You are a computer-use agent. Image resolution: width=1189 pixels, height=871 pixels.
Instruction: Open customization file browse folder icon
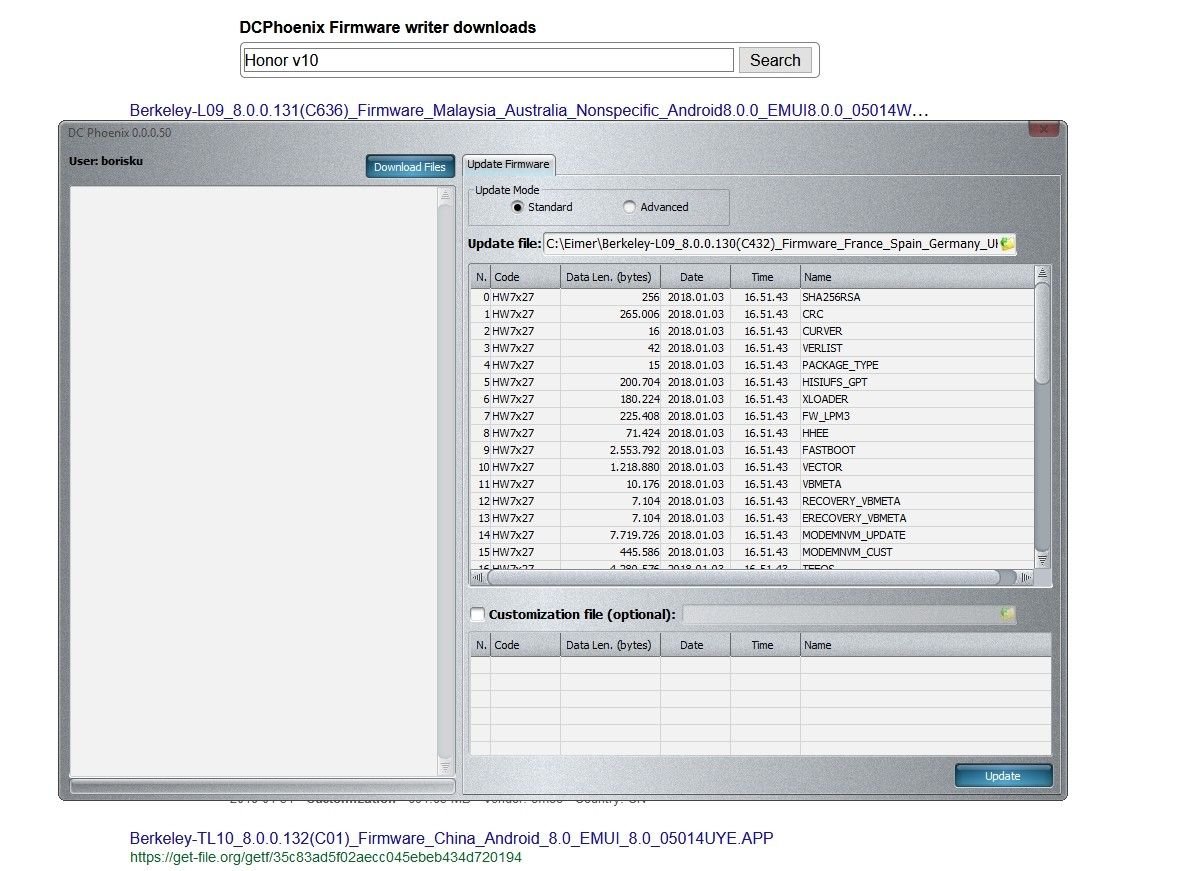pos(1007,614)
